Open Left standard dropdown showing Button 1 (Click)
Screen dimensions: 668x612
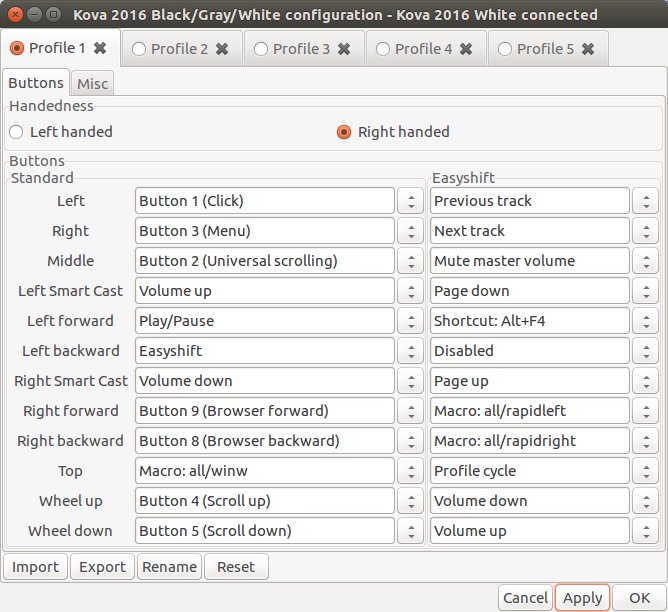pyautogui.click(x=265, y=201)
